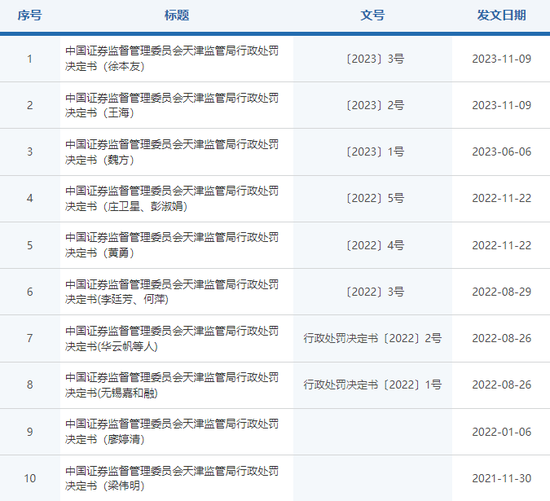Click serial number 9 cell
This screenshot has height=501, width=550.
30,432
